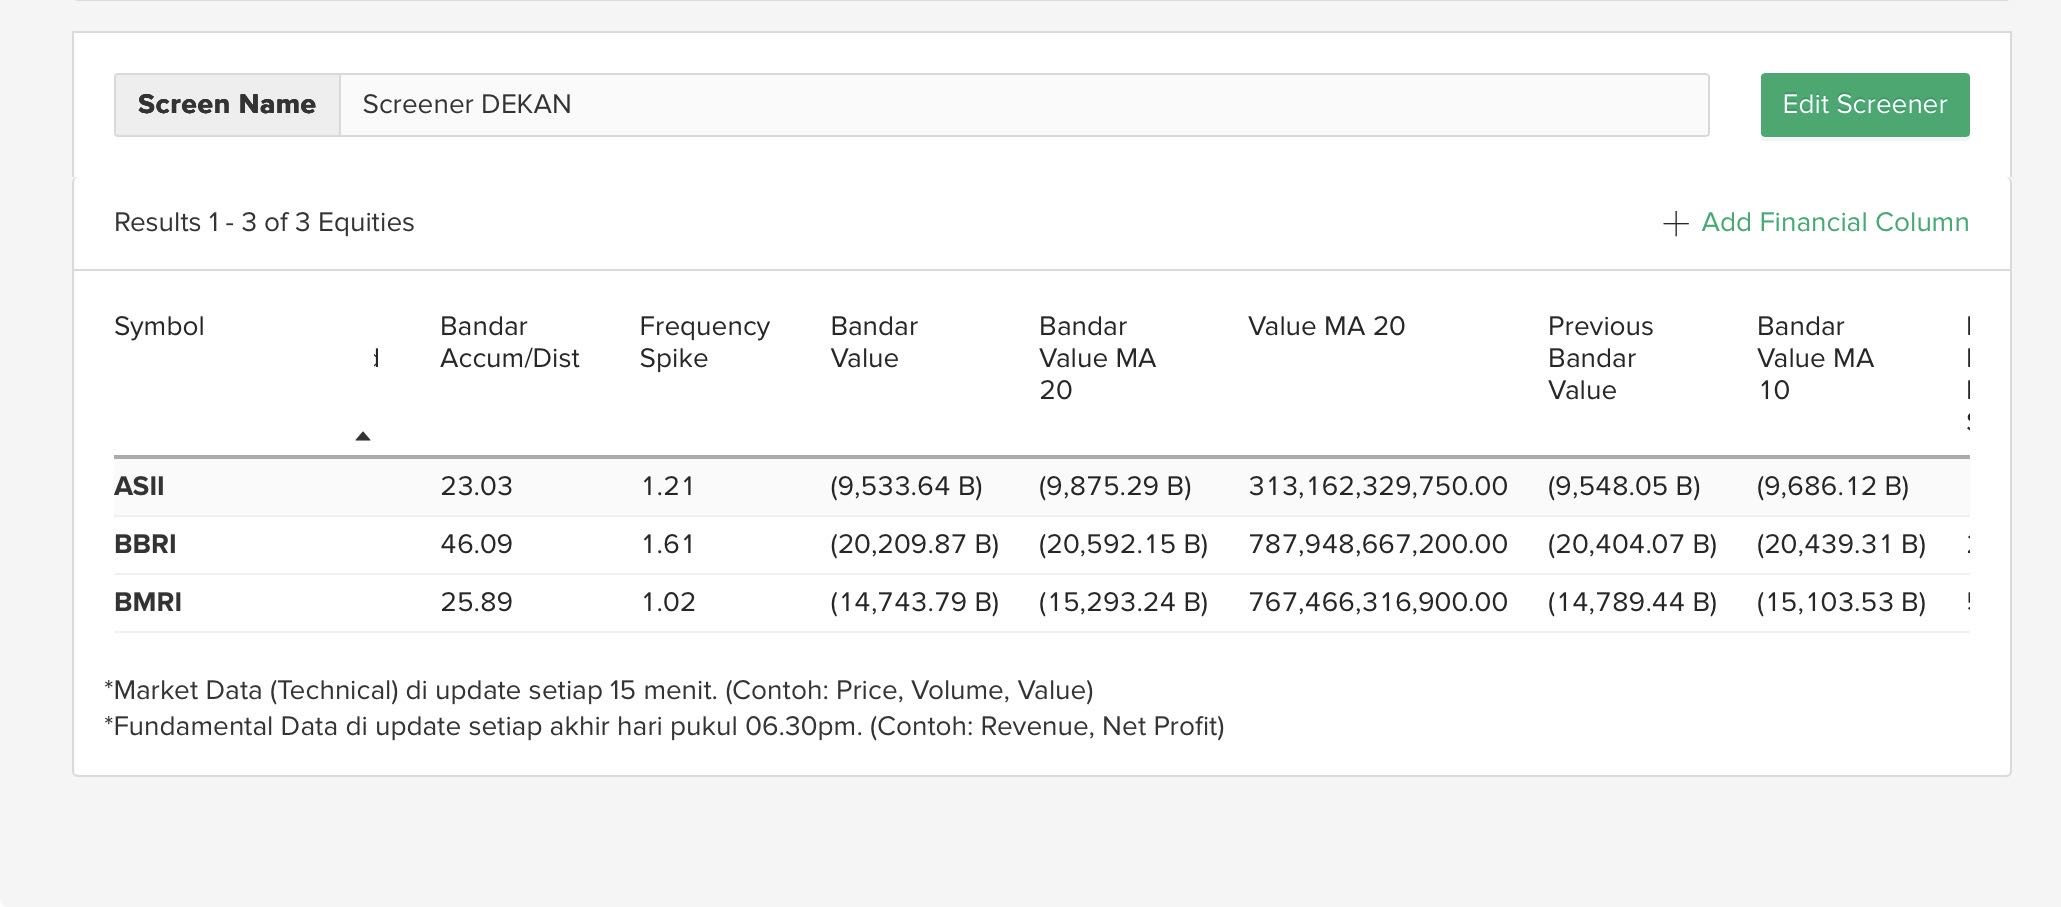Sort by Bandar Accum/Dist column header
Screen dimensions: 2061x907
509,342
